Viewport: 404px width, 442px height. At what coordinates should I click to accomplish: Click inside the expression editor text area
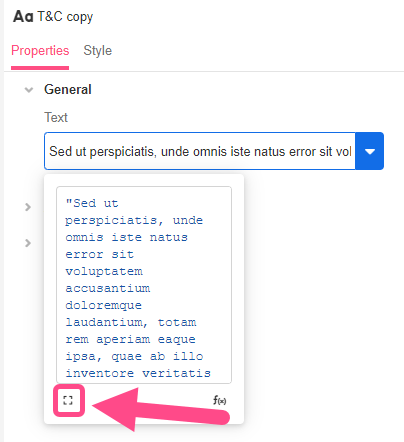[144, 285]
